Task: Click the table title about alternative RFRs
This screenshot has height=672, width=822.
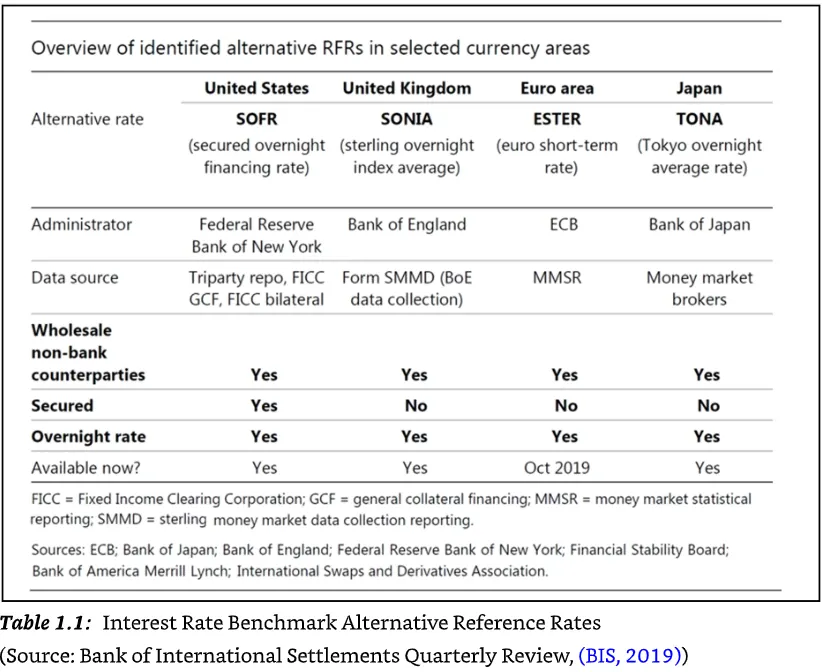Action: 310,48
